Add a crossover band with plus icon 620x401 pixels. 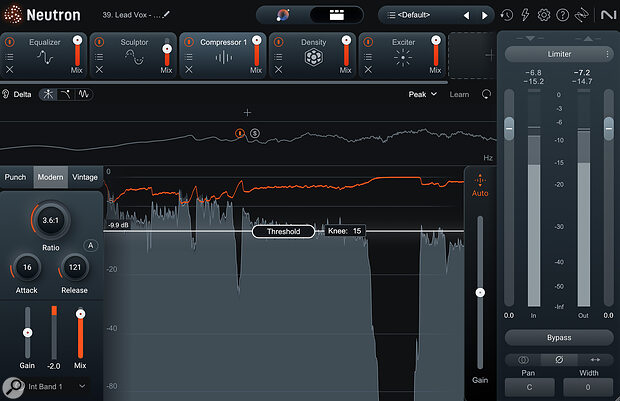point(247,113)
